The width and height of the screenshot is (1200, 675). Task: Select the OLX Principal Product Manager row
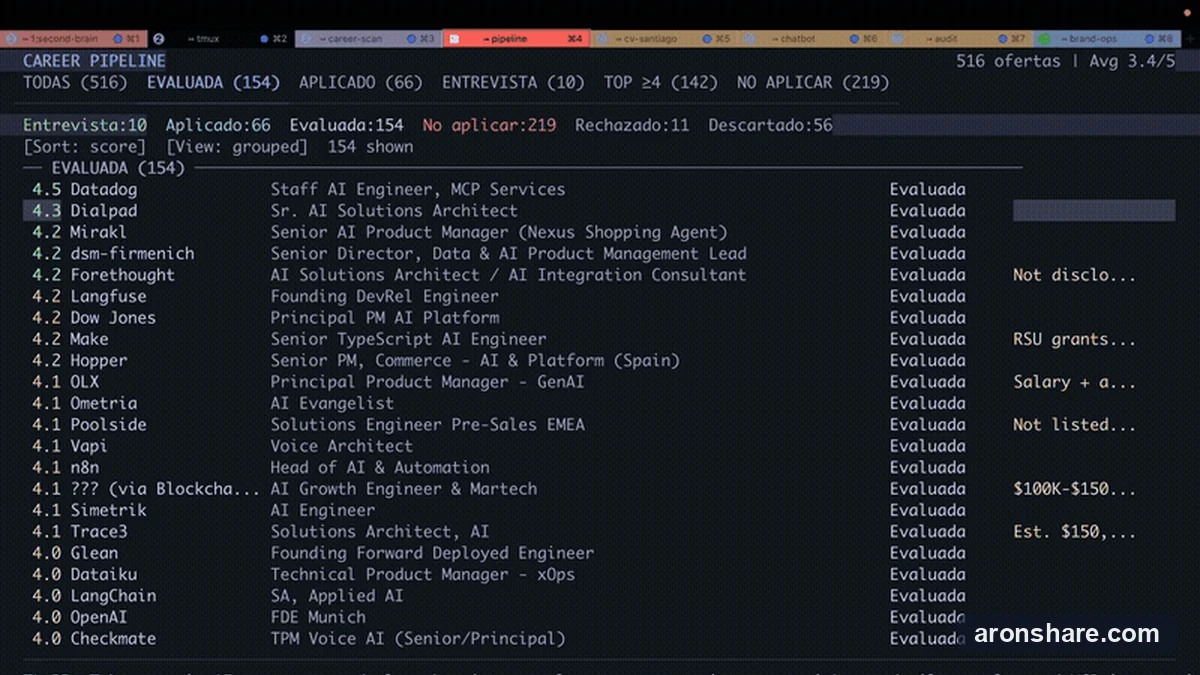600,382
